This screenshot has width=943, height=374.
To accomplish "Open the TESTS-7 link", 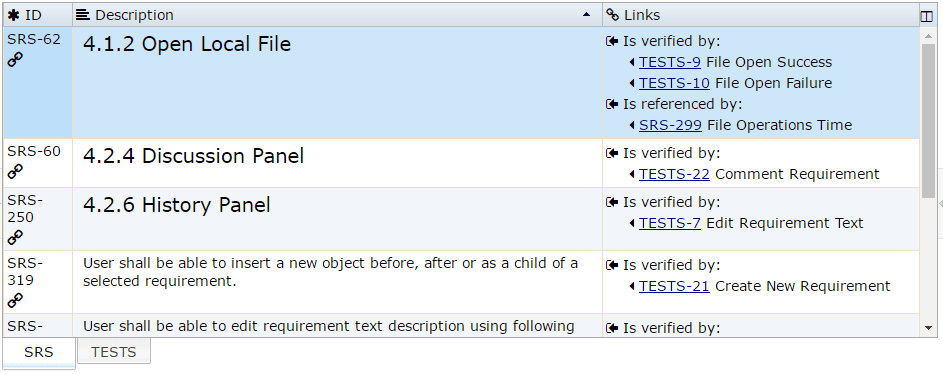I will (669, 223).
